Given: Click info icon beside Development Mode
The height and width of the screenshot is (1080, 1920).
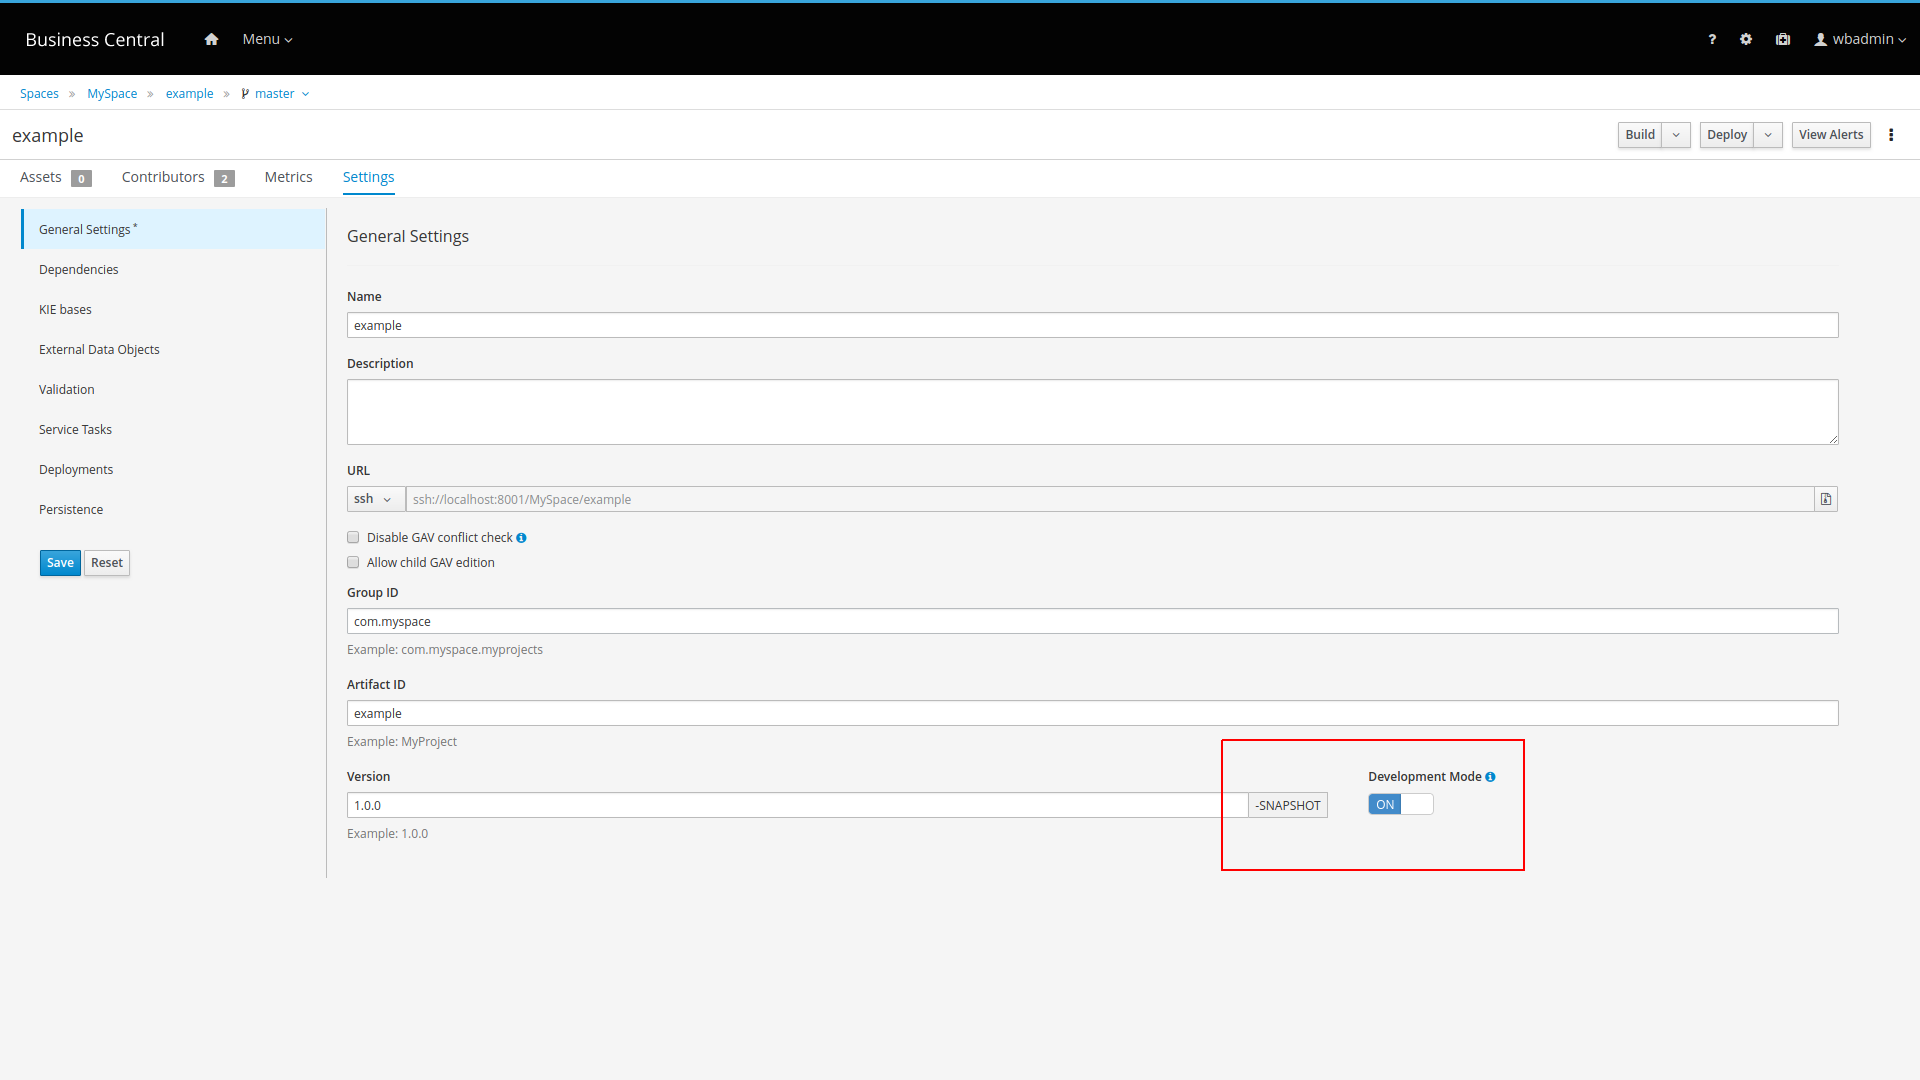Looking at the screenshot, I should [1490, 777].
